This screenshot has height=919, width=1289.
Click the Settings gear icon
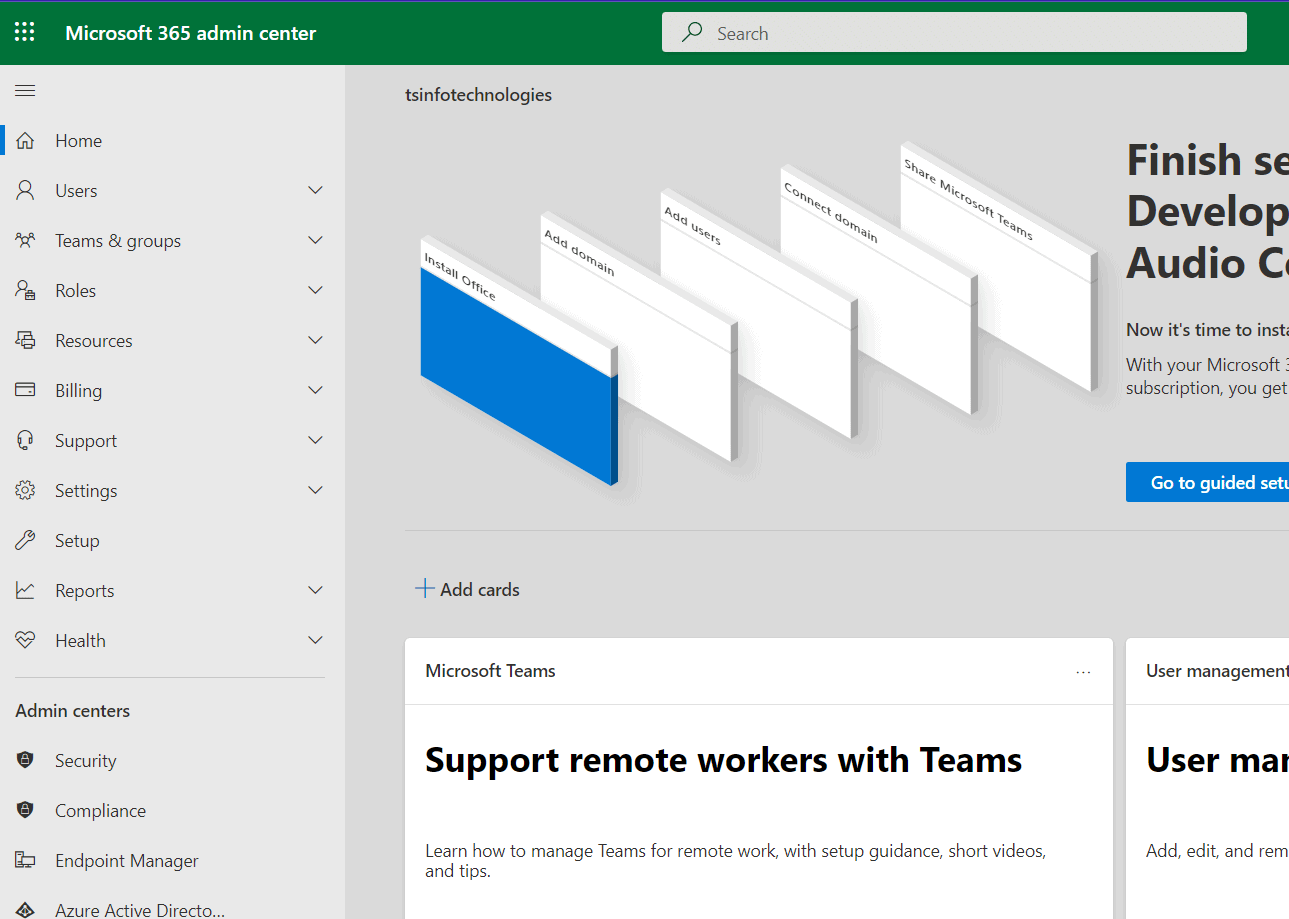coord(25,491)
